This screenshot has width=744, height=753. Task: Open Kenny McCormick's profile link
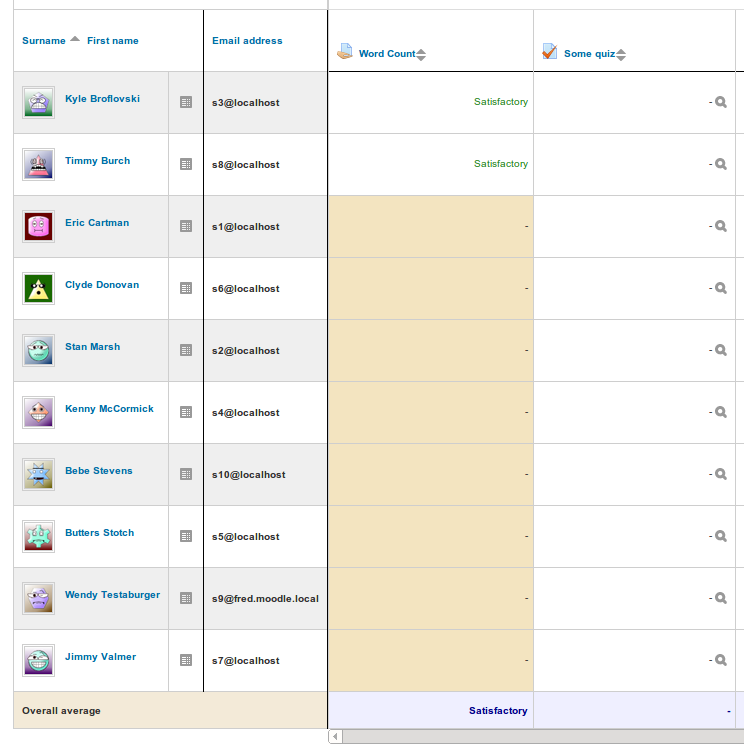(x=110, y=409)
